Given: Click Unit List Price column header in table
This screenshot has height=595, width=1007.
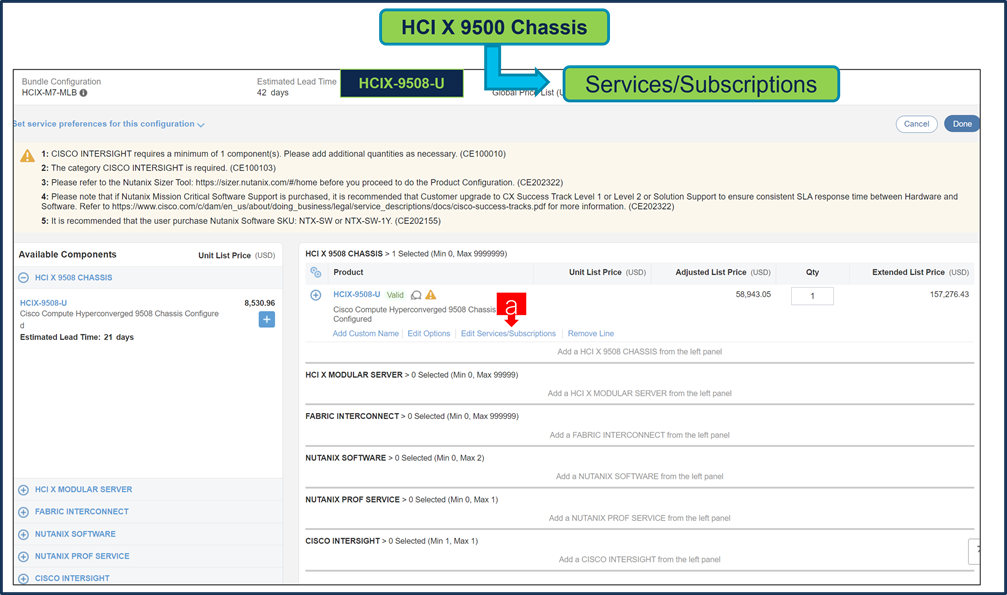Looking at the screenshot, I should [x=607, y=272].
